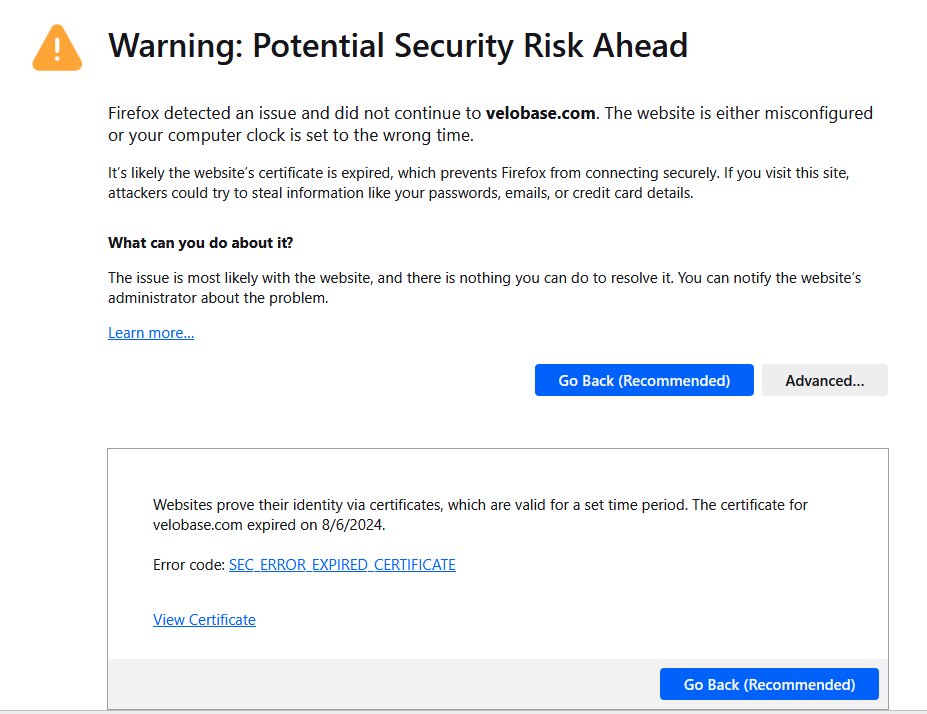Click the top Go Back (Recommended) button
The image size is (927, 714).
pyautogui.click(x=644, y=380)
